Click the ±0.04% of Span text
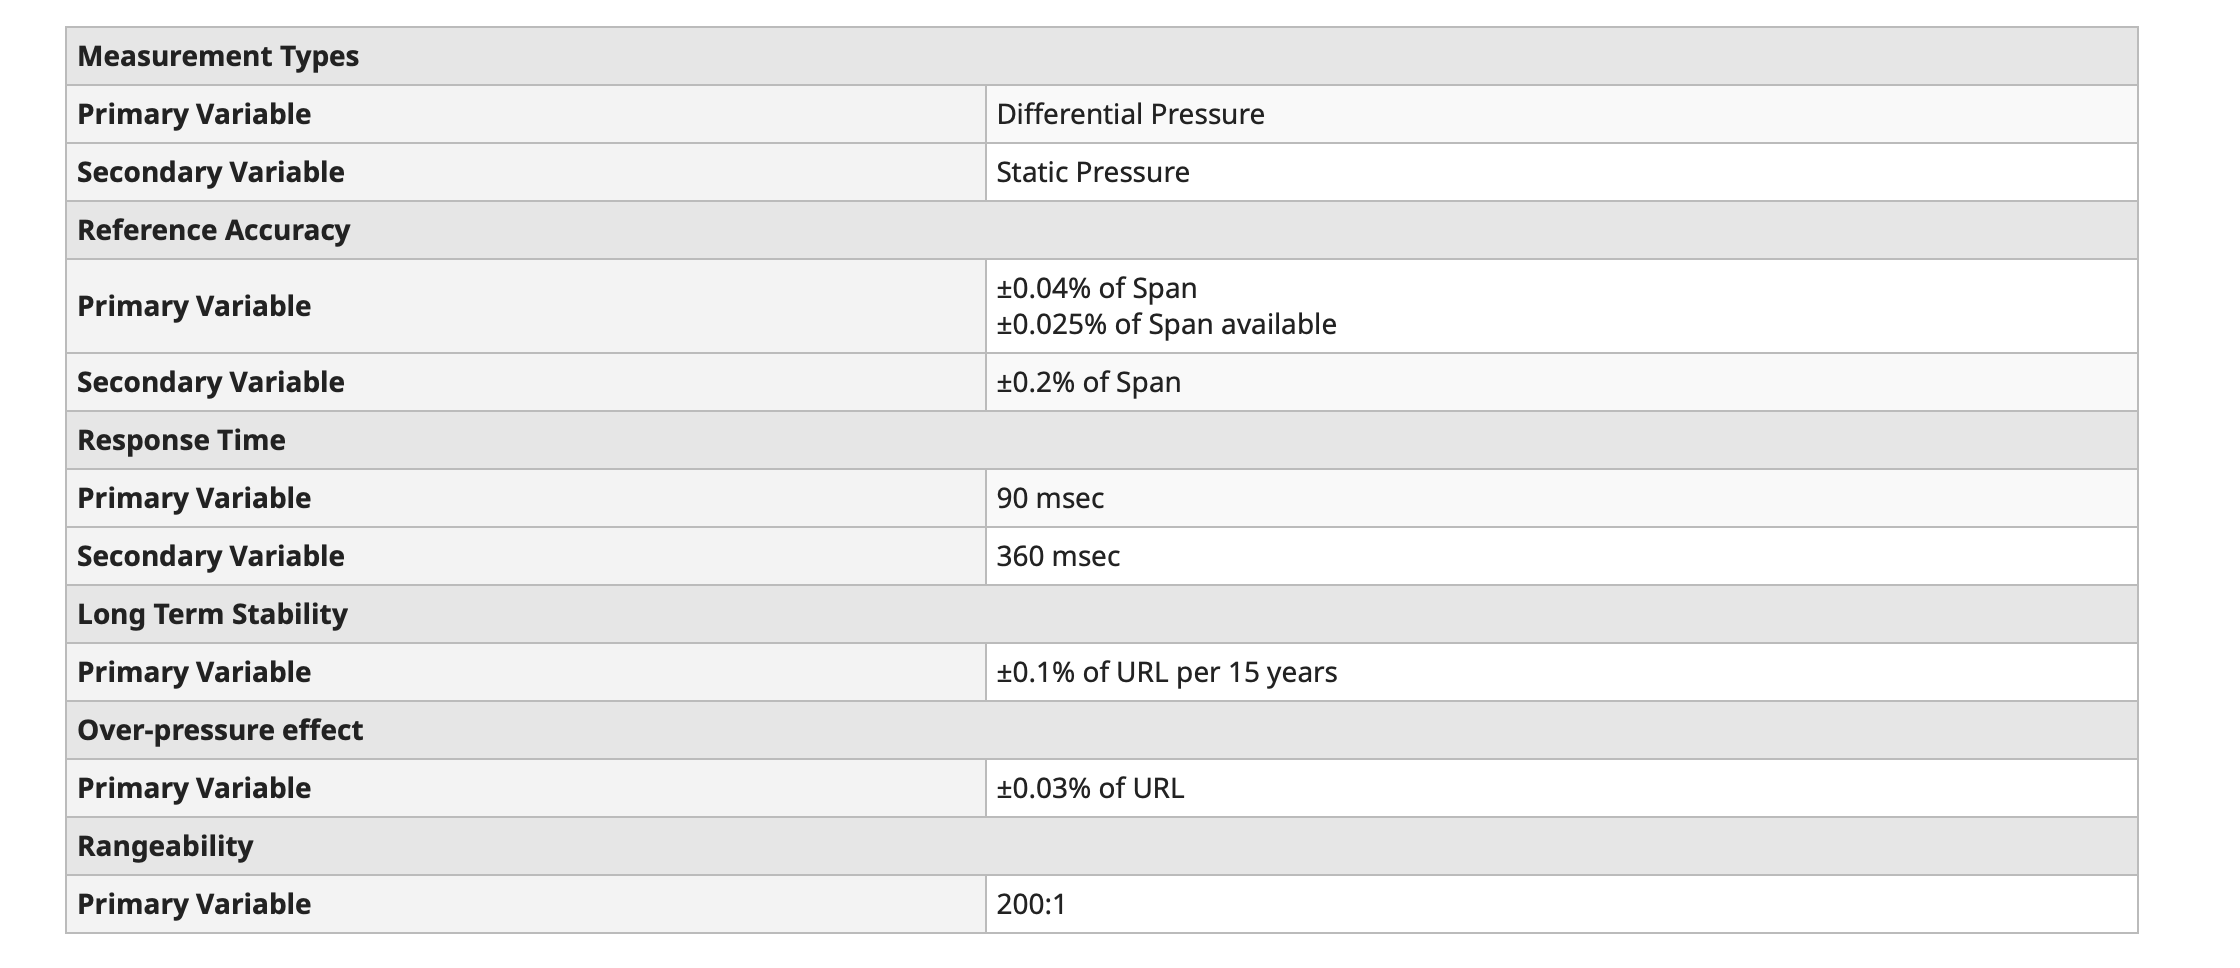This screenshot has width=2240, height=968. [1096, 288]
